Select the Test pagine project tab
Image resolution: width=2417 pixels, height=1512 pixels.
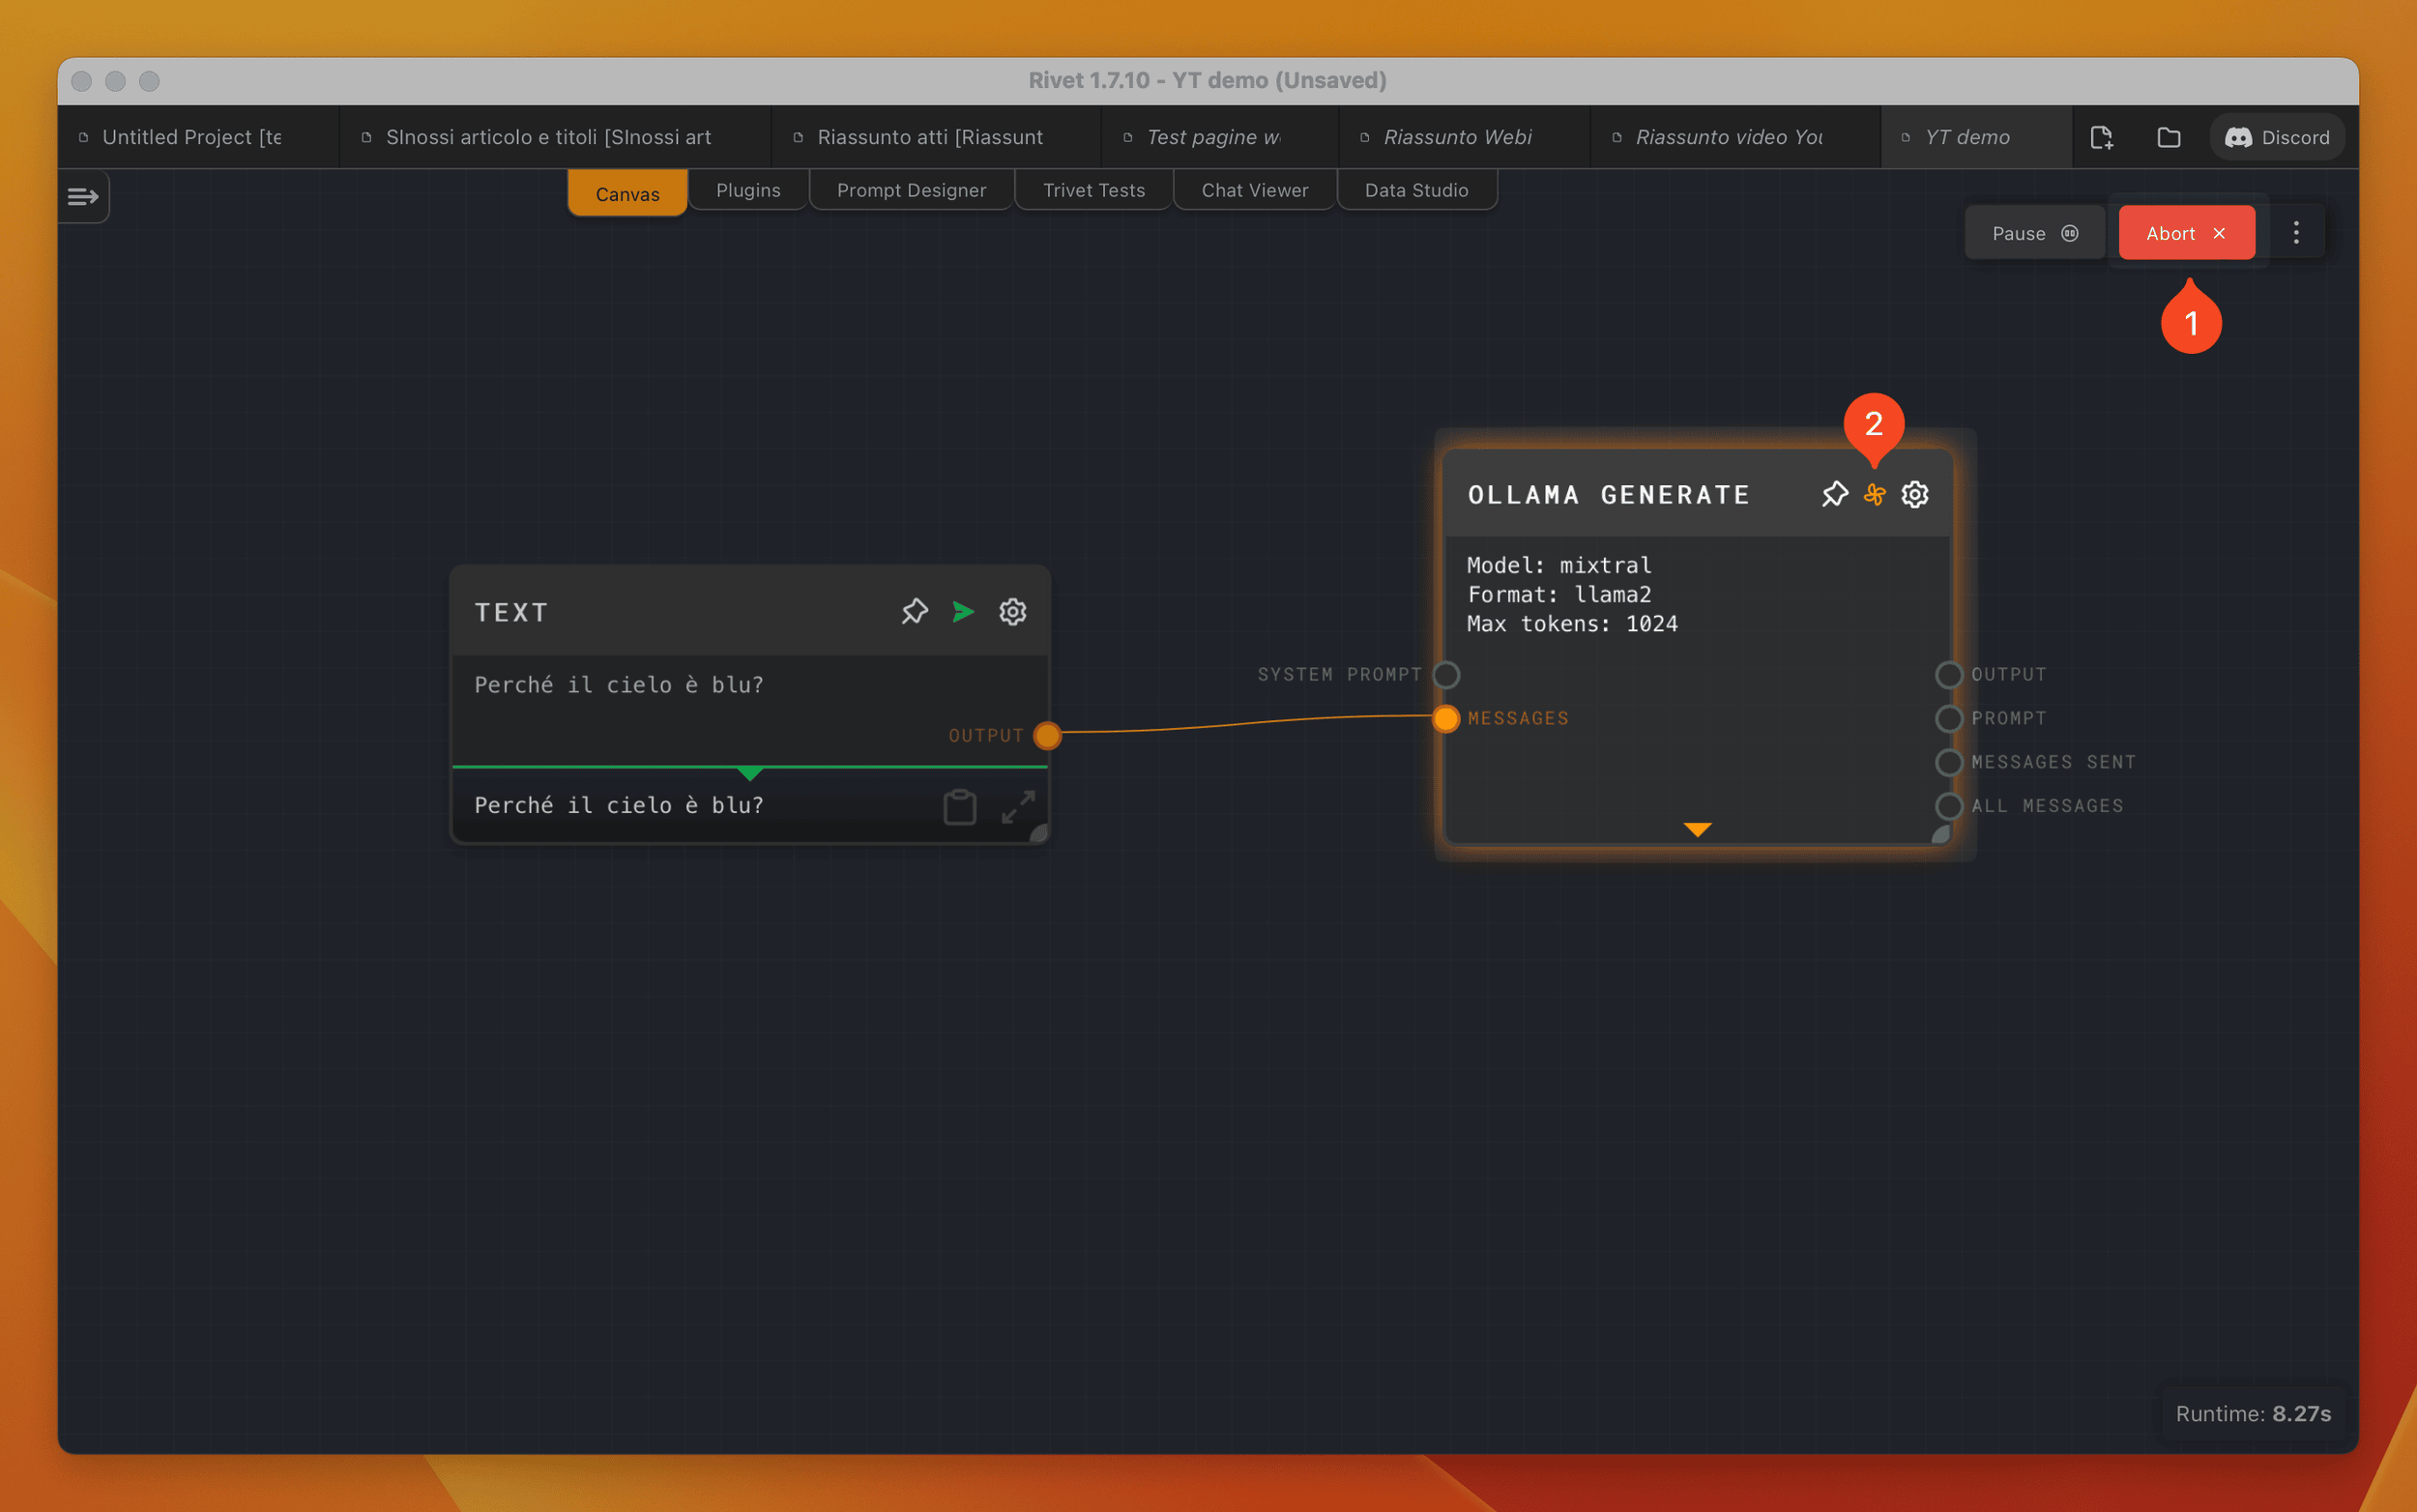[x=1220, y=137]
